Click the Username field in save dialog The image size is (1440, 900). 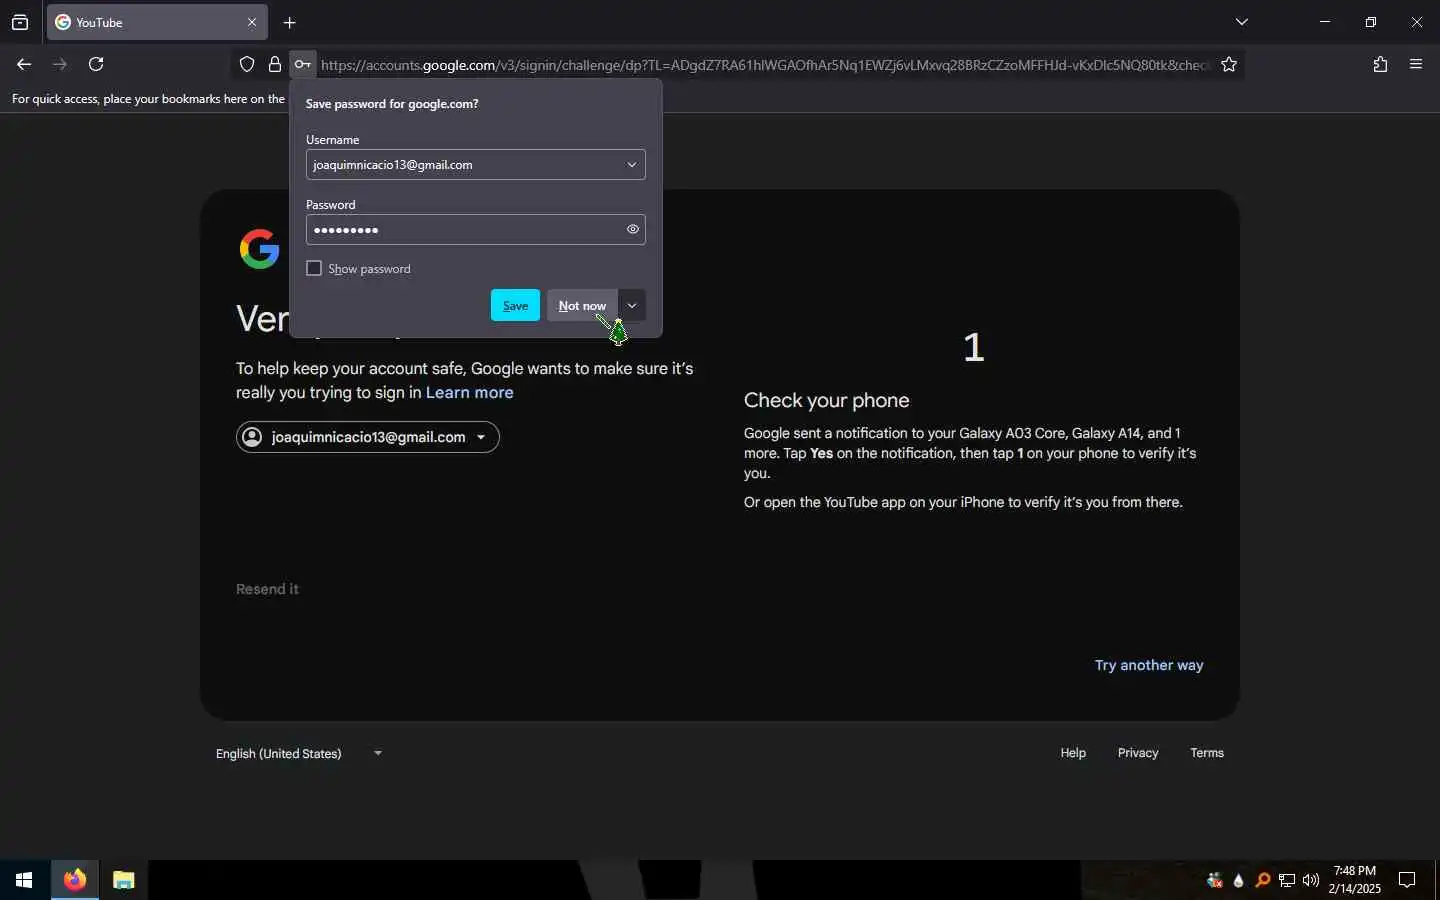tap(475, 165)
